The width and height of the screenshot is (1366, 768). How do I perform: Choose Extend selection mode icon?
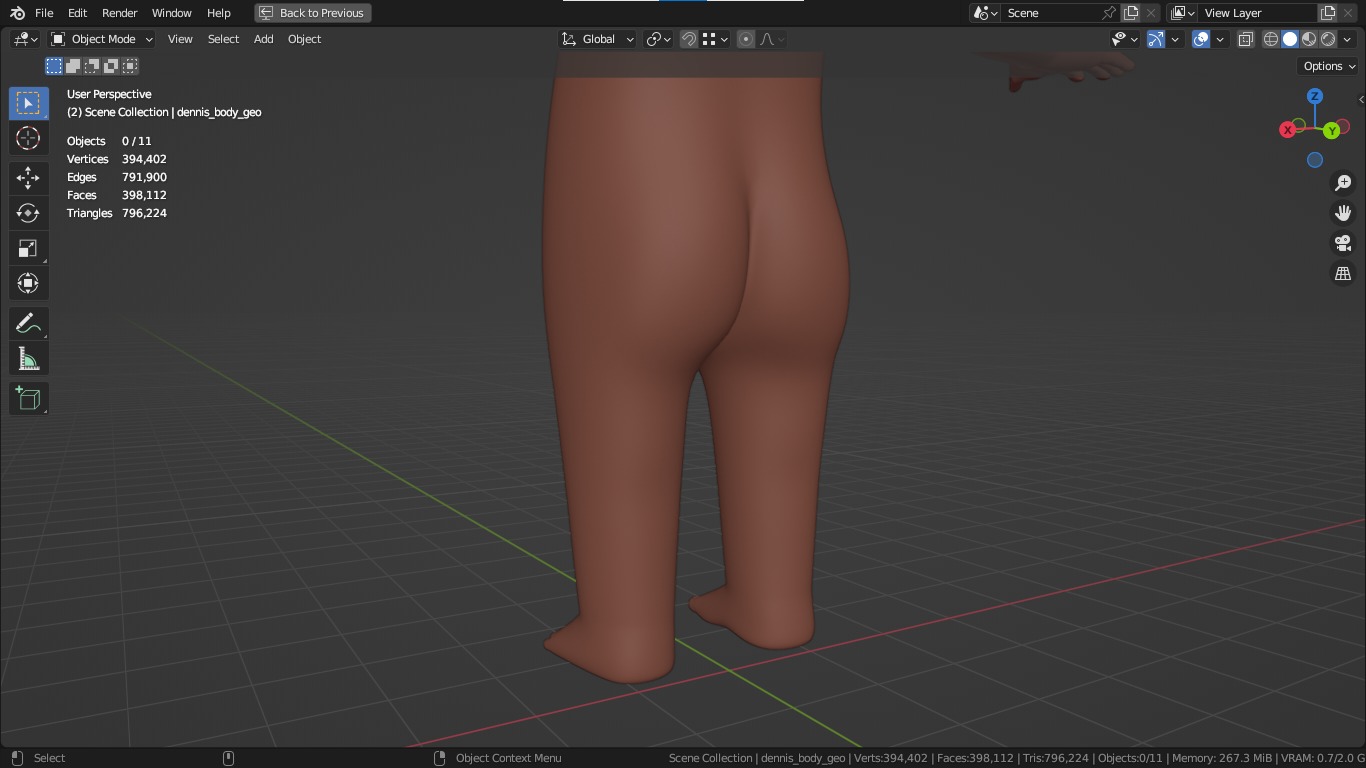(x=73, y=66)
